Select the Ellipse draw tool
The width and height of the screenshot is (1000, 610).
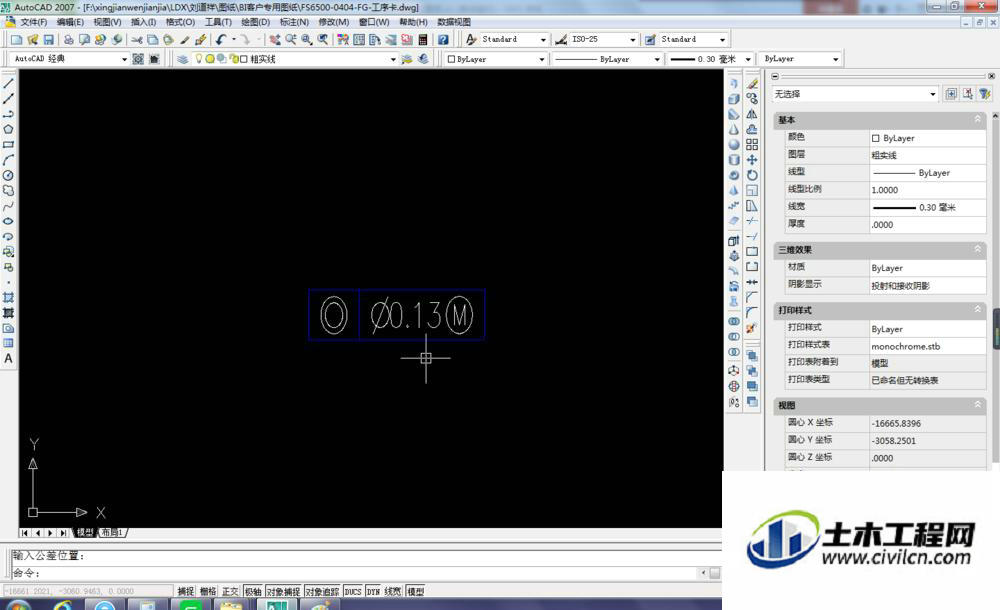coord(8,221)
